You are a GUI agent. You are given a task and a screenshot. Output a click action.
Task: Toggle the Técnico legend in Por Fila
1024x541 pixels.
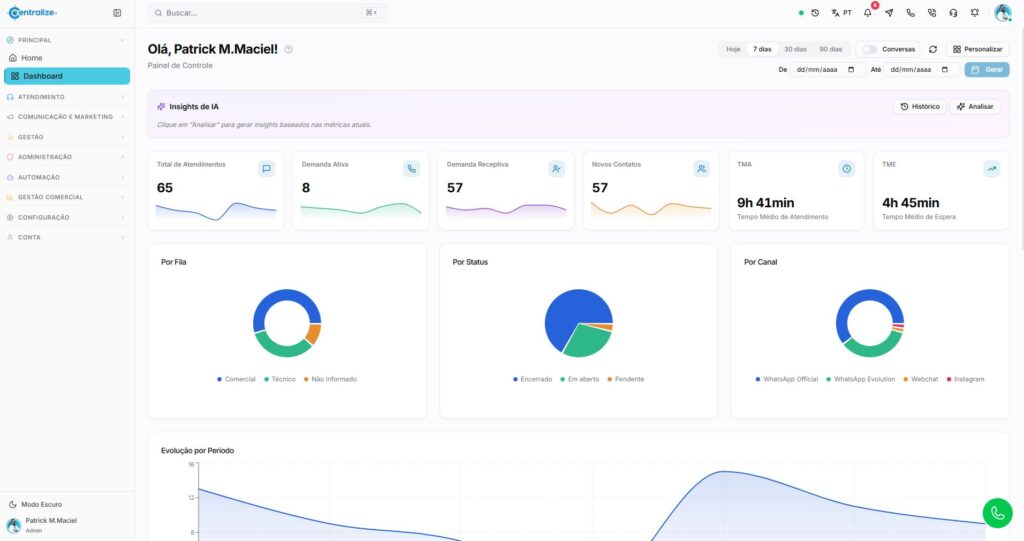[x=280, y=379]
